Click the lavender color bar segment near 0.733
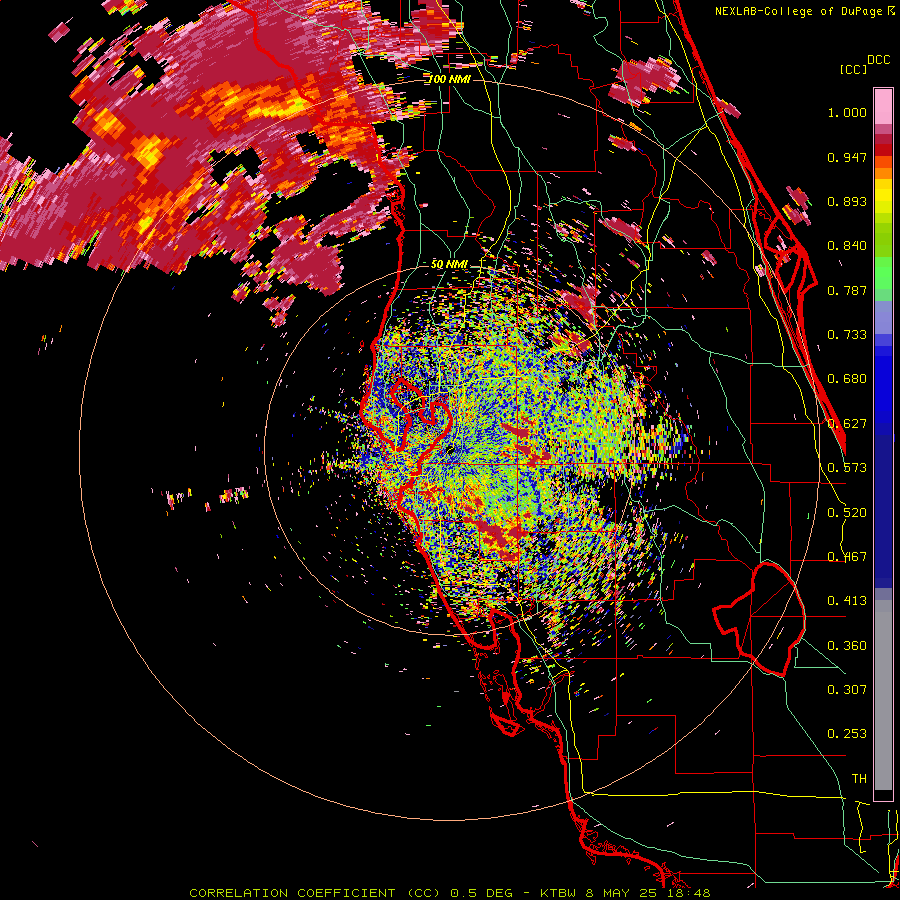Screen dimensions: 900x900 coord(883,317)
